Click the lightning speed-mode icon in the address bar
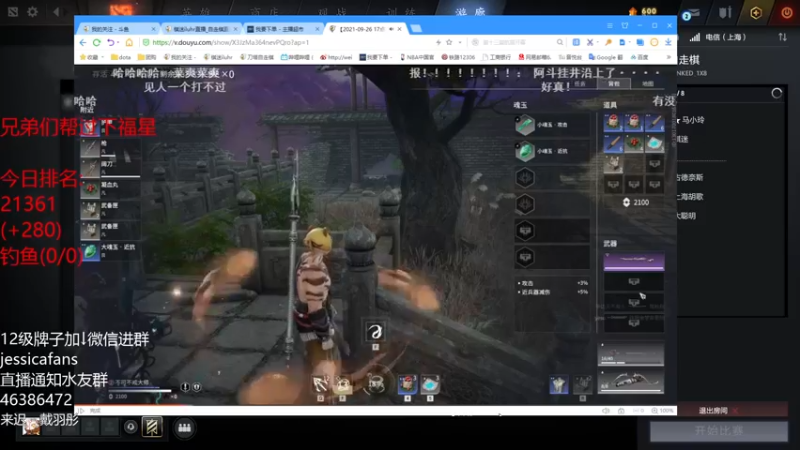Viewport: 800px width, 450px height. click(x=438, y=42)
